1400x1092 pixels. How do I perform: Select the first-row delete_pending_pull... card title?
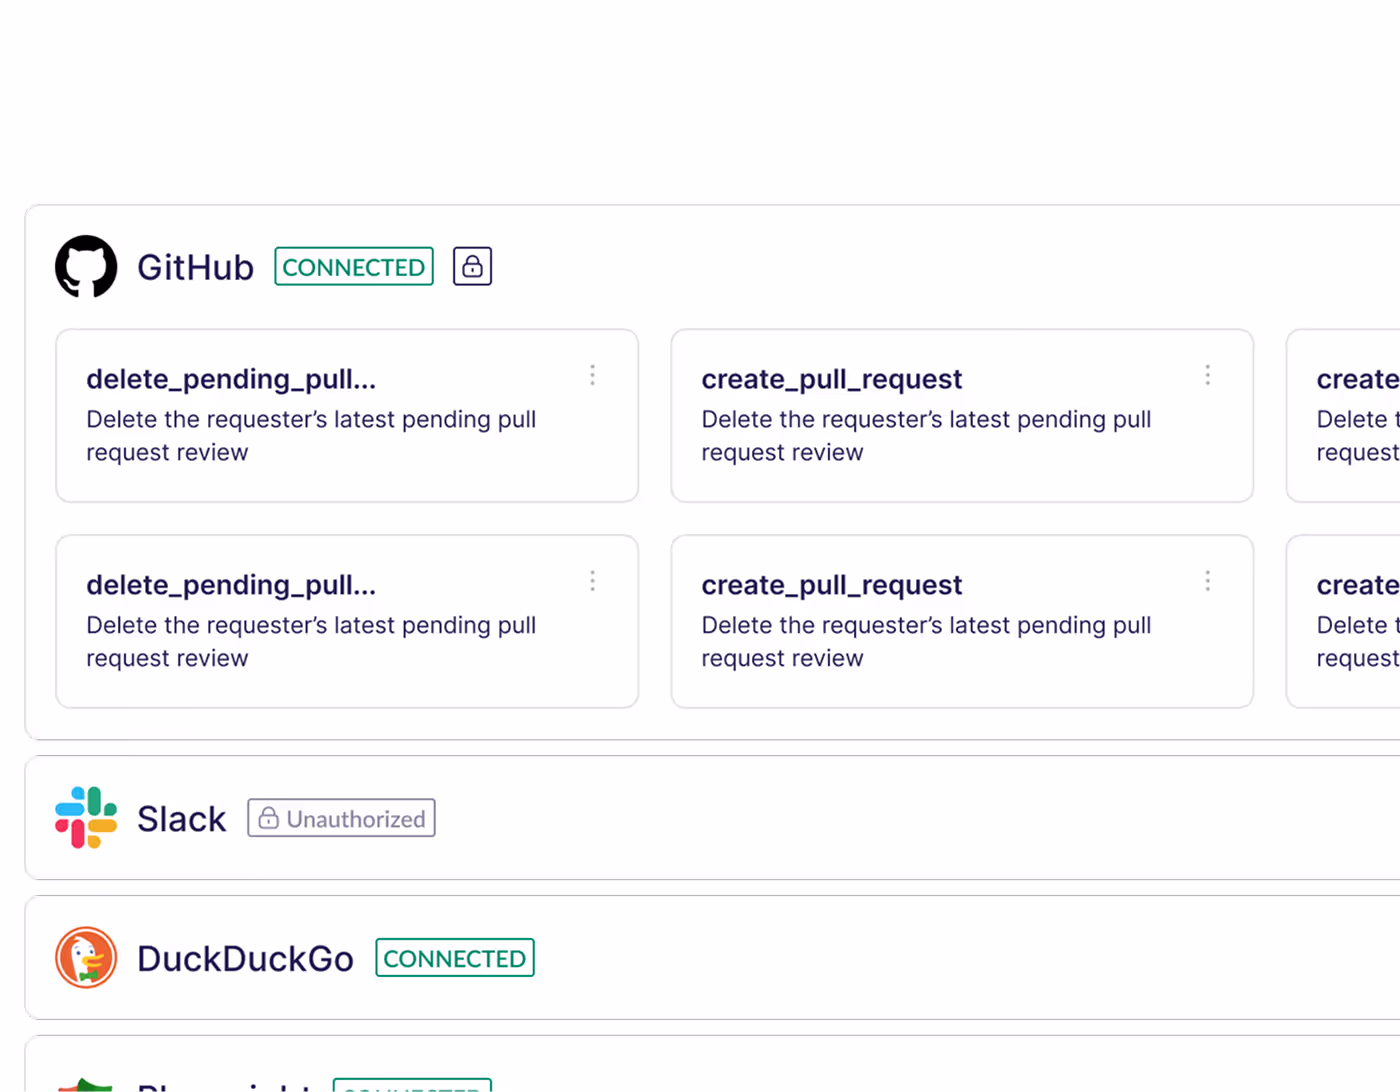click(x=231, y=379)
